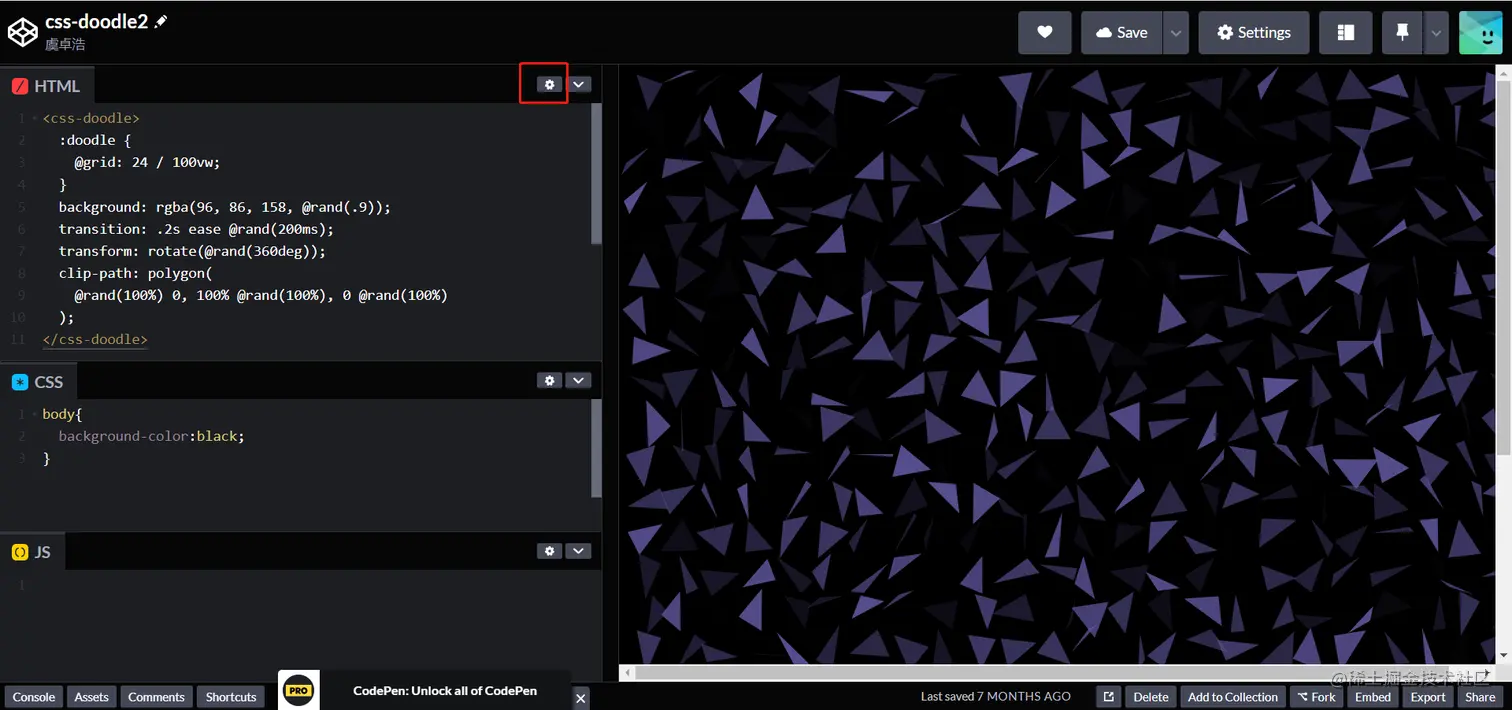Image resolution: width=1512 pixels, height=710 pixels.
Task: Open pen in new window icon
Action: pyautogui.click(x=1108, y=697)
